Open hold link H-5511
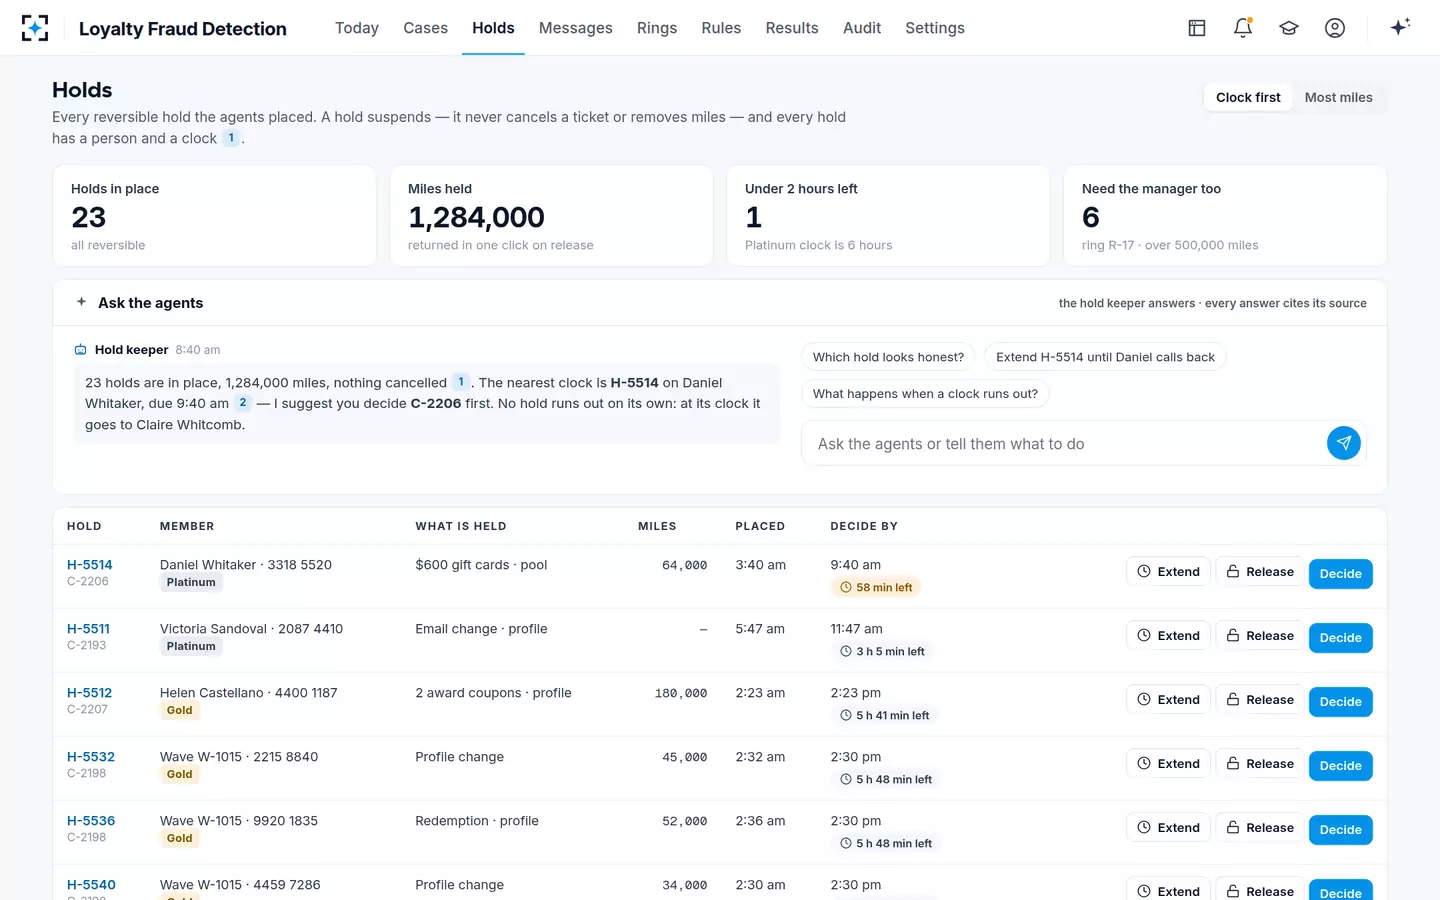This screenshot has width=1440, height=900. coord(88,629)
